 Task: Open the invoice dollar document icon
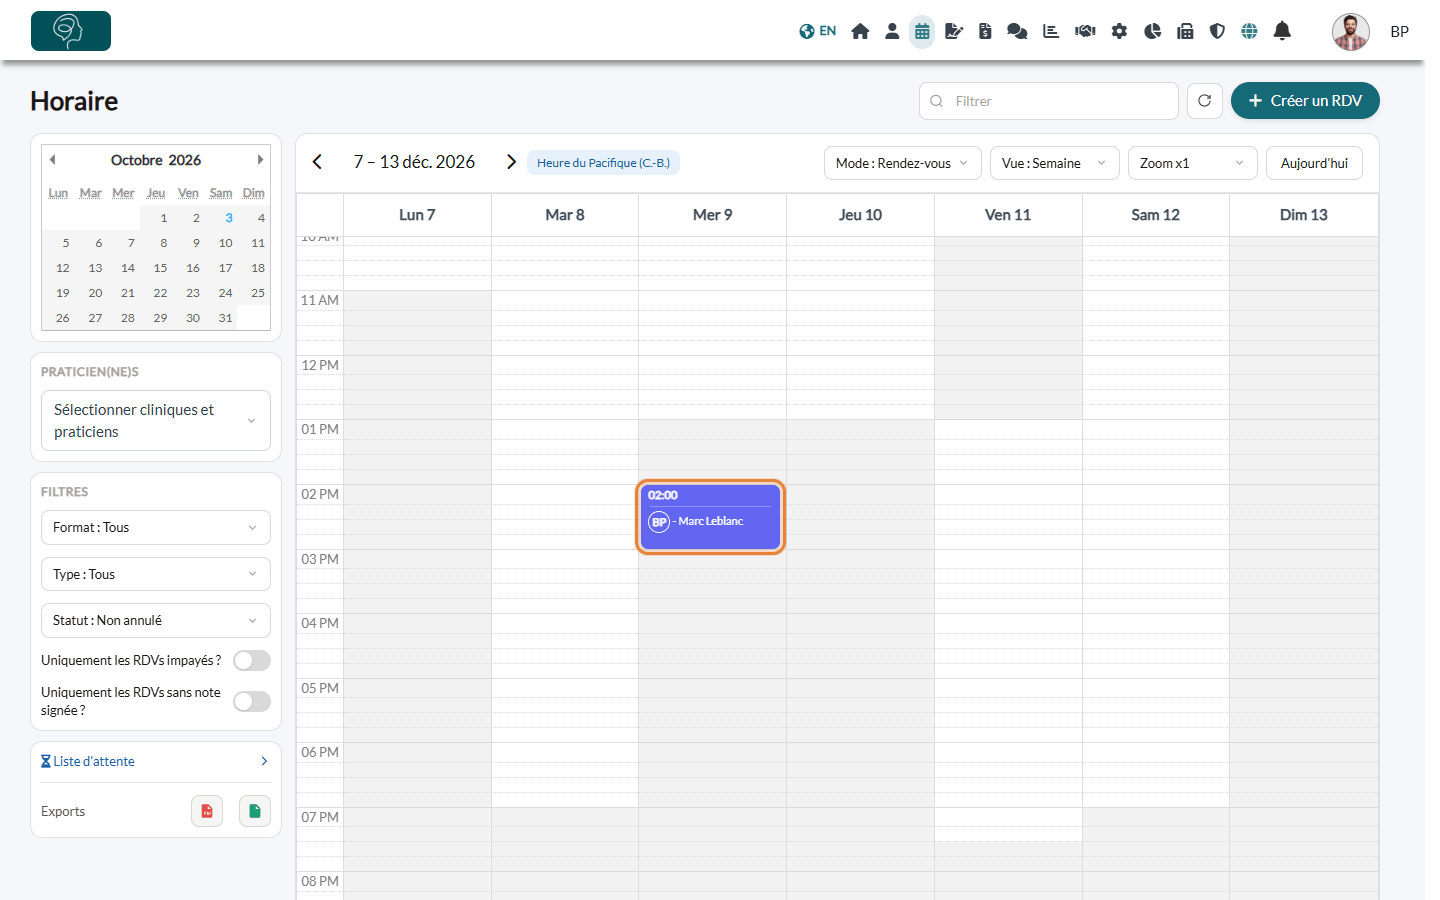tap(985, 31)
